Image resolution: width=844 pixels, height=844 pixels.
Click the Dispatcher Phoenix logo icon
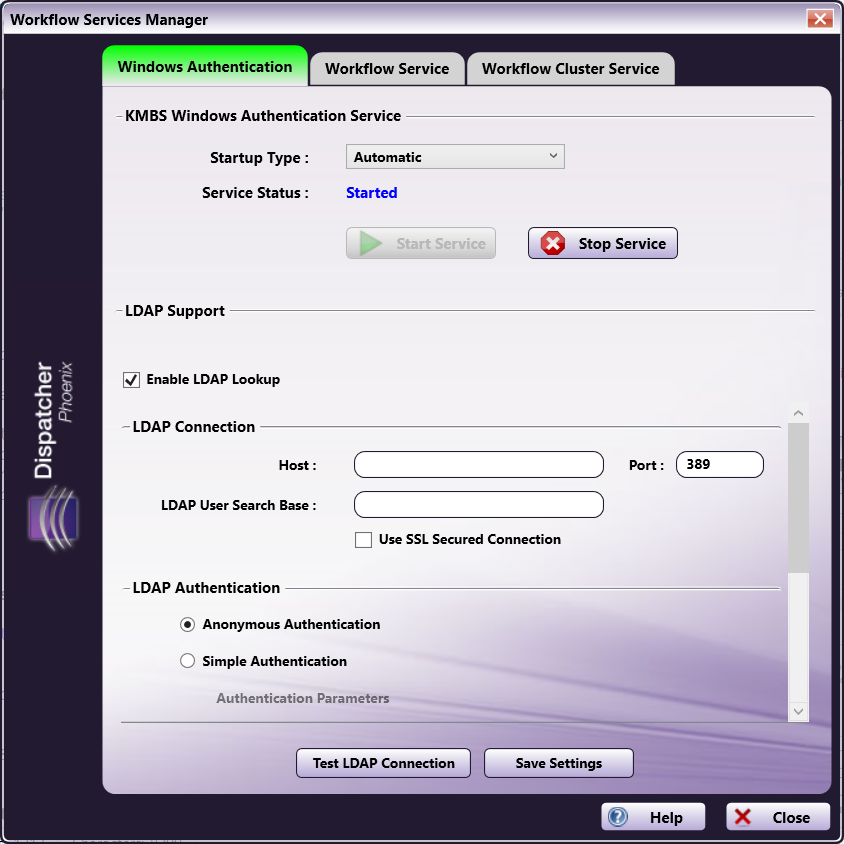coord(53,519)
